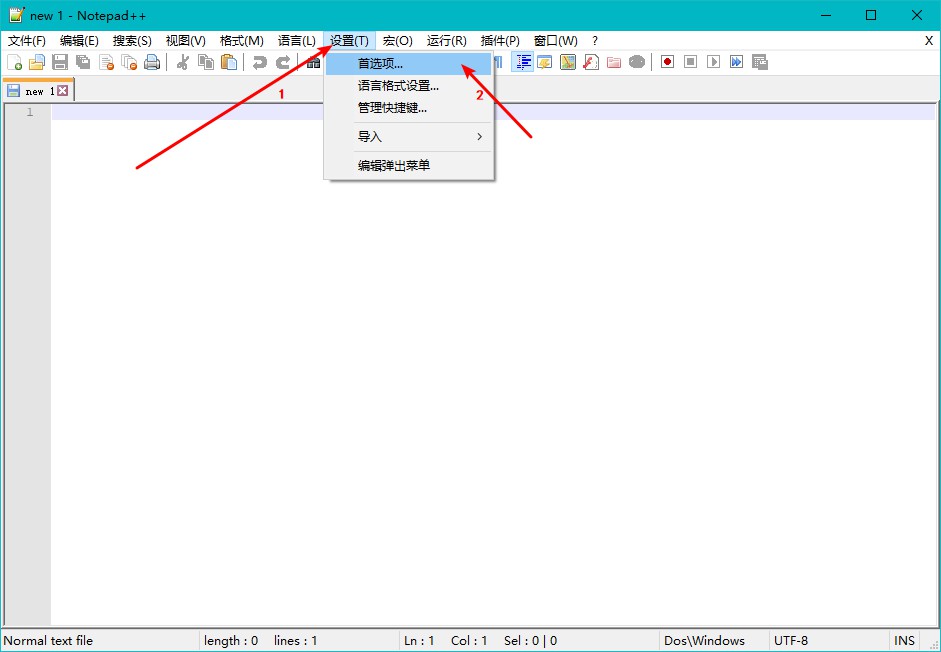941x652 pixels.
Task: Open the User Defined Language icon
Action: tap(545, 62)
